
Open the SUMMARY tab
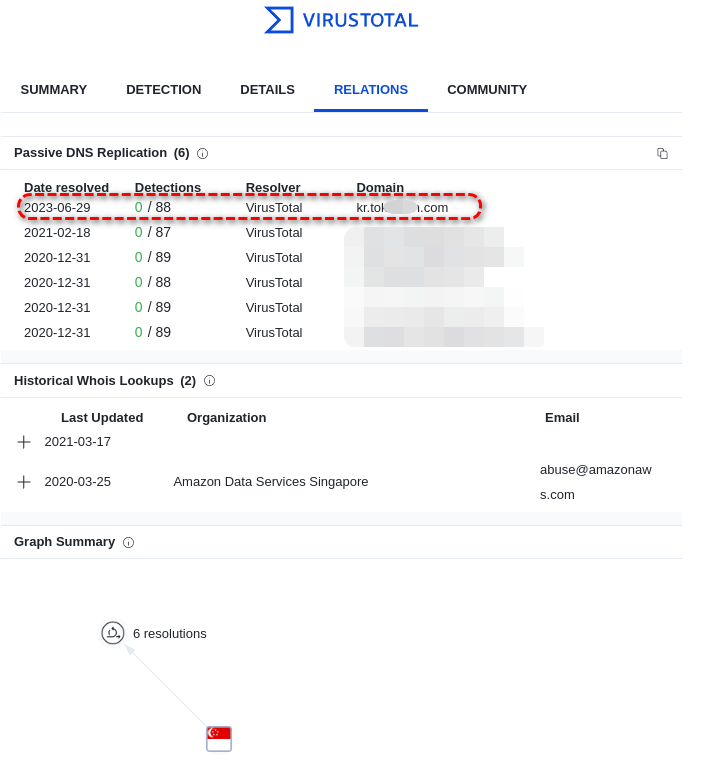54,90
